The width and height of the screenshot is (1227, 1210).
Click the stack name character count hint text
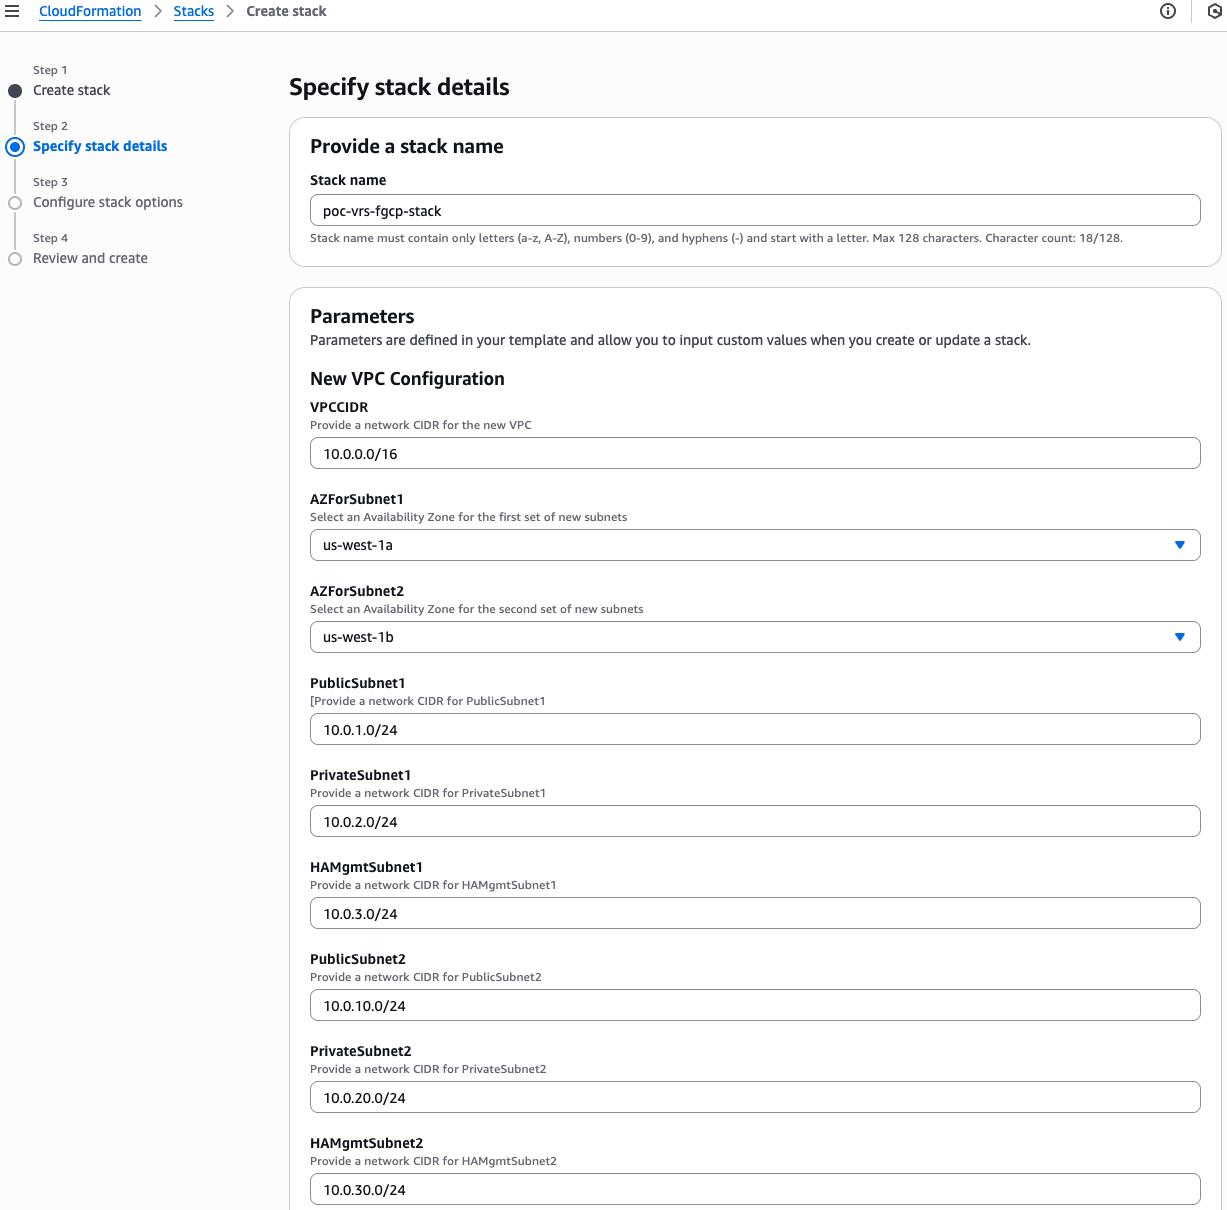point(716,238)
